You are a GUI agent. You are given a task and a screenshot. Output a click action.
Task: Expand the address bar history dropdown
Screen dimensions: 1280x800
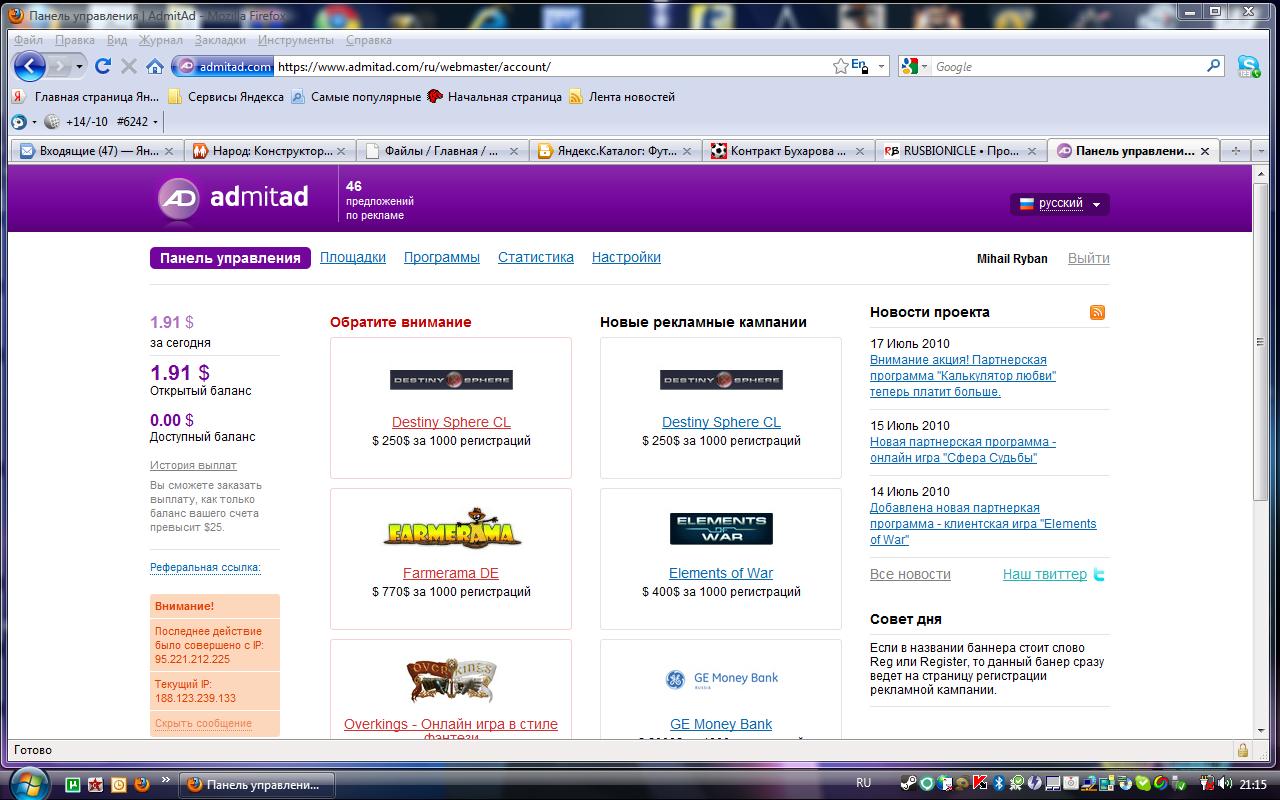click(x=881, y=66)
